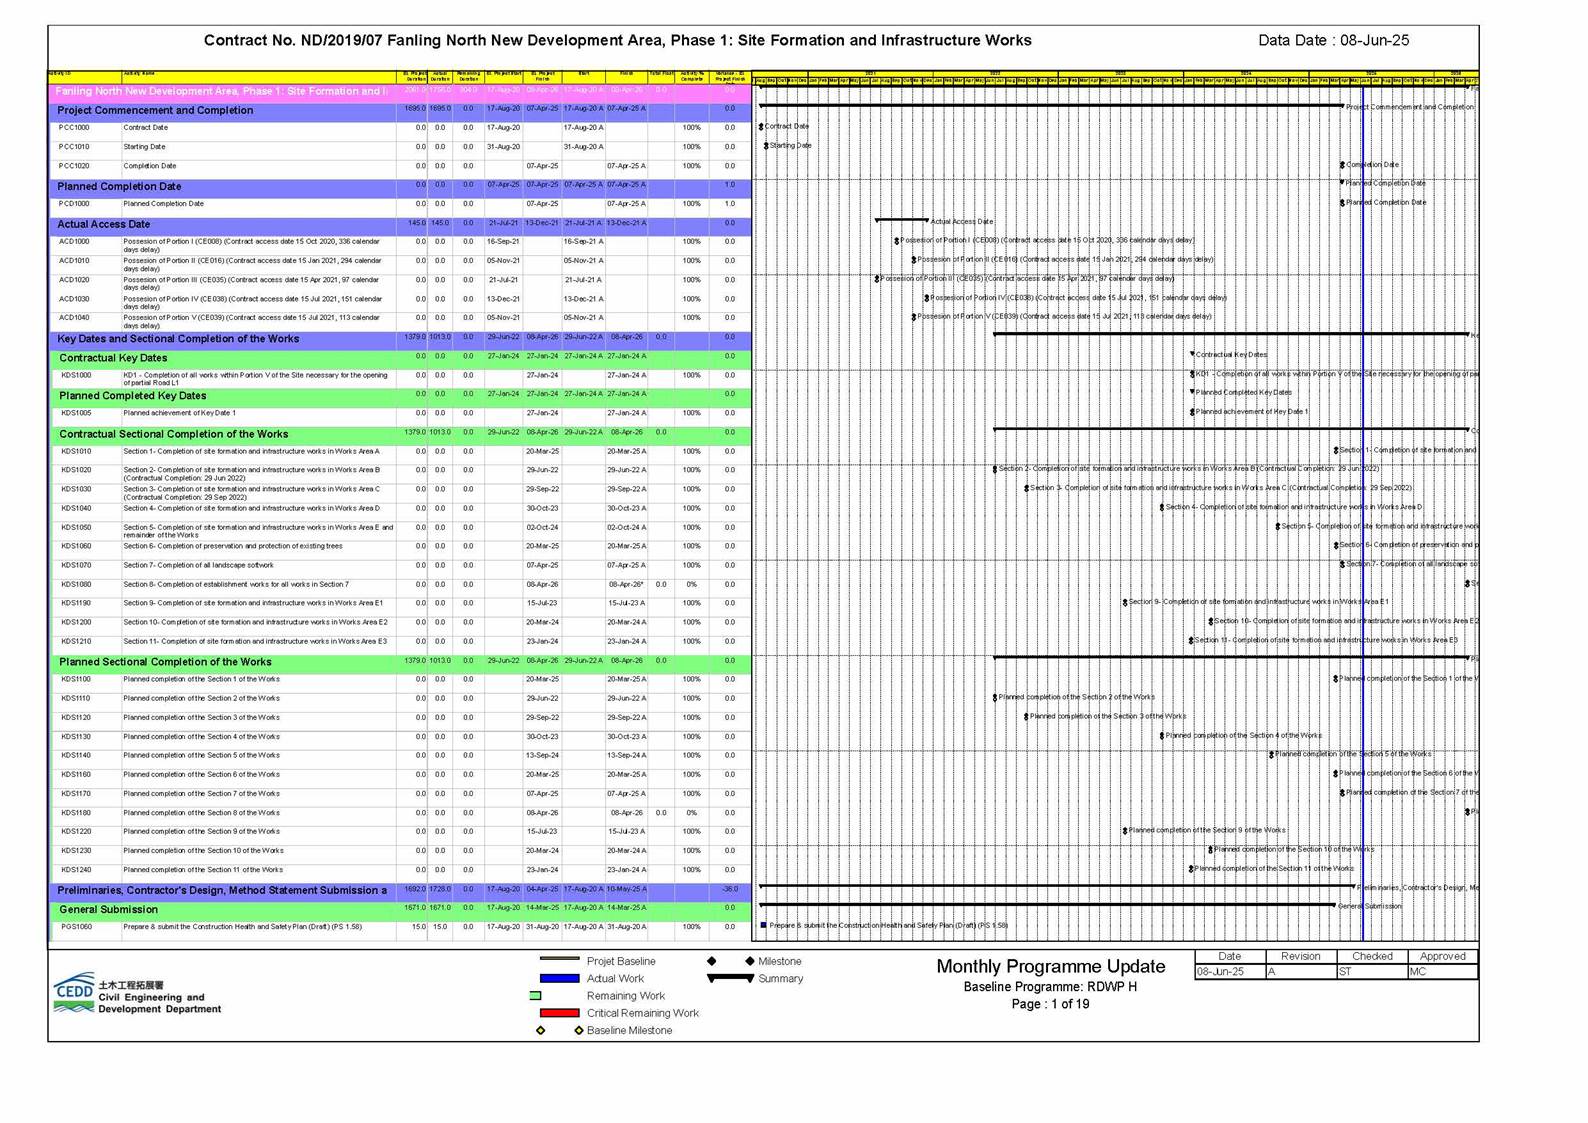The width and height of the screenshot is (1588, 1123).
Task: Click activity ID KDS1180
Action: coord(76,813)
